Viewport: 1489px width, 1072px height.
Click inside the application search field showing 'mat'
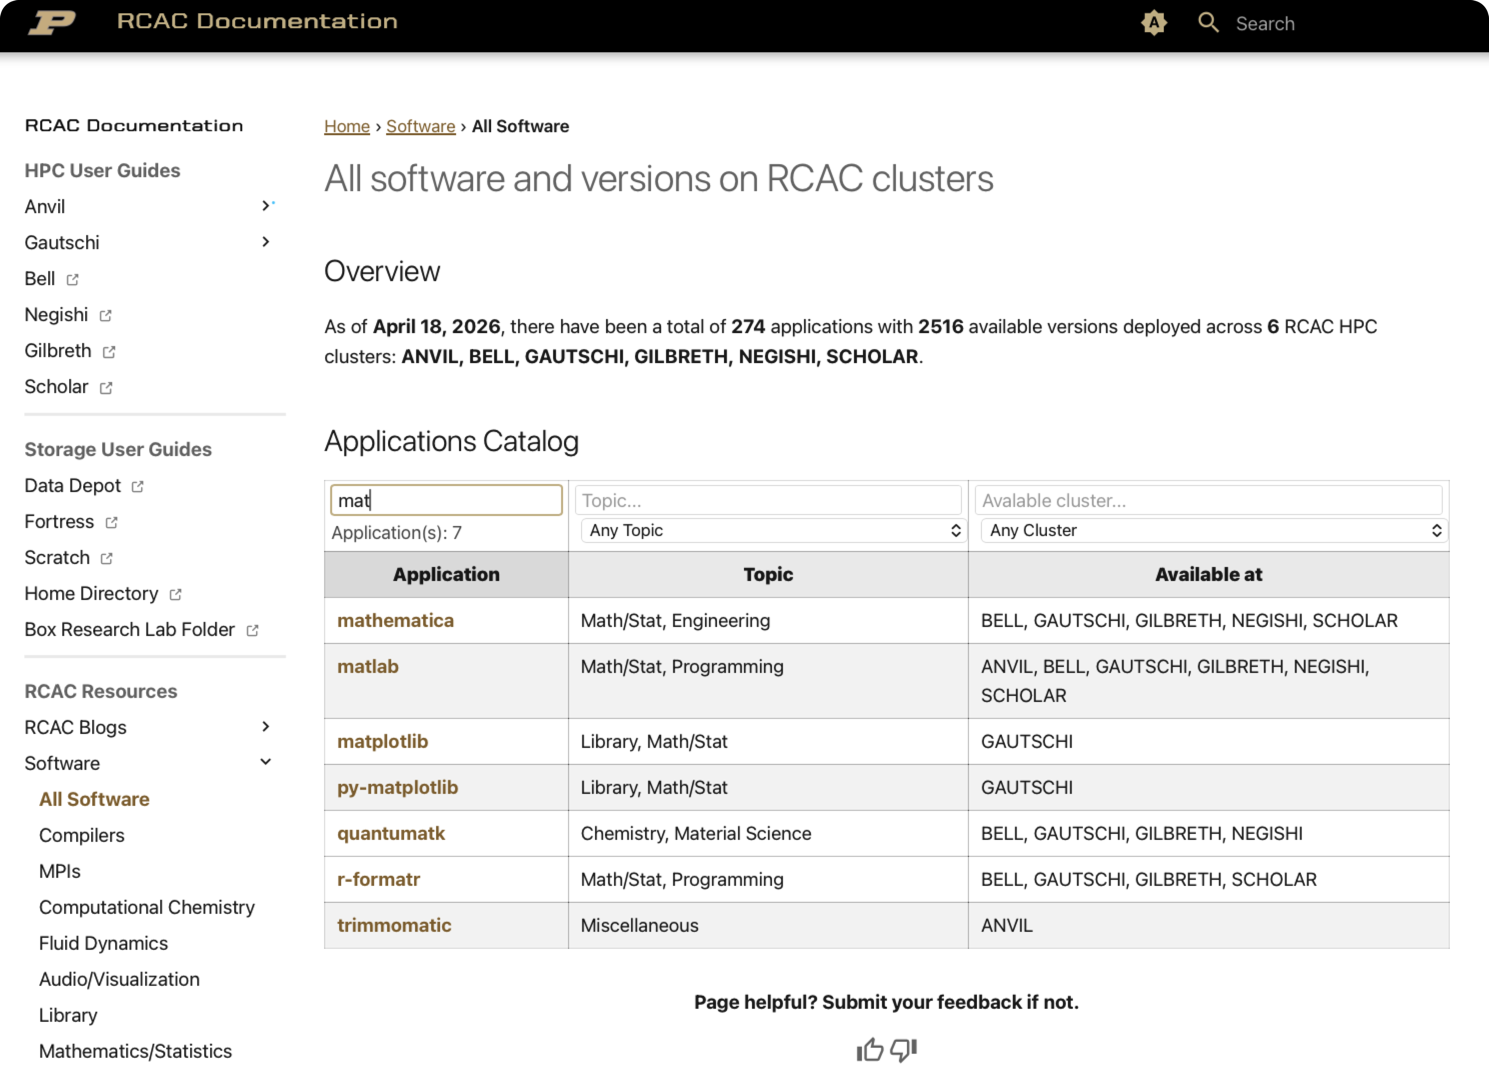[x=446, y=500]
